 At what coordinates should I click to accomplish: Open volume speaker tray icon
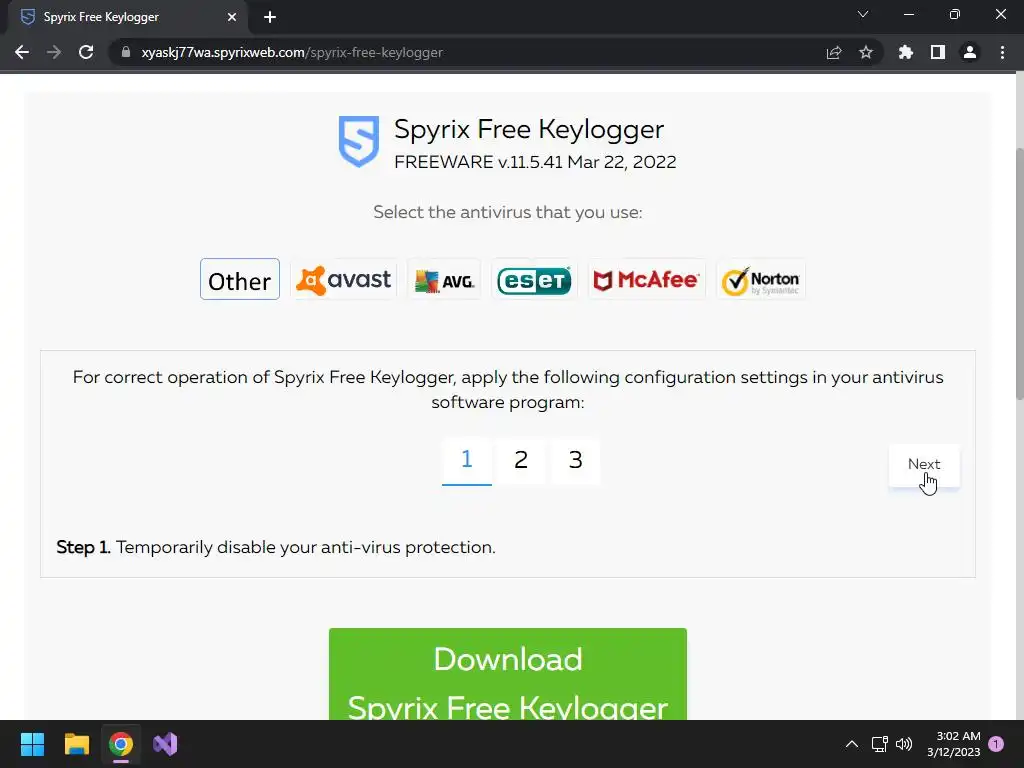pyautogui.click(x=904, y=744)
